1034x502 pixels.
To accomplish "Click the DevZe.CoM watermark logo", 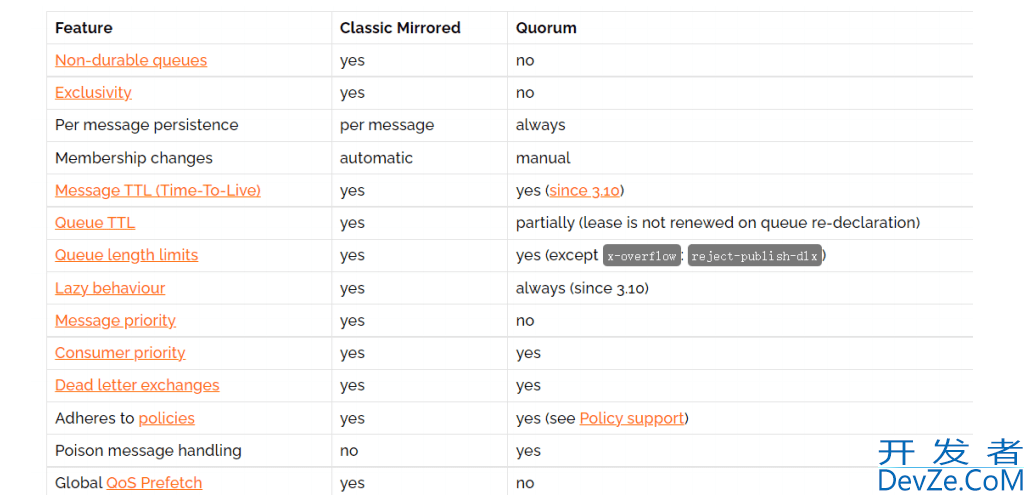I will [x=950, y=467].
